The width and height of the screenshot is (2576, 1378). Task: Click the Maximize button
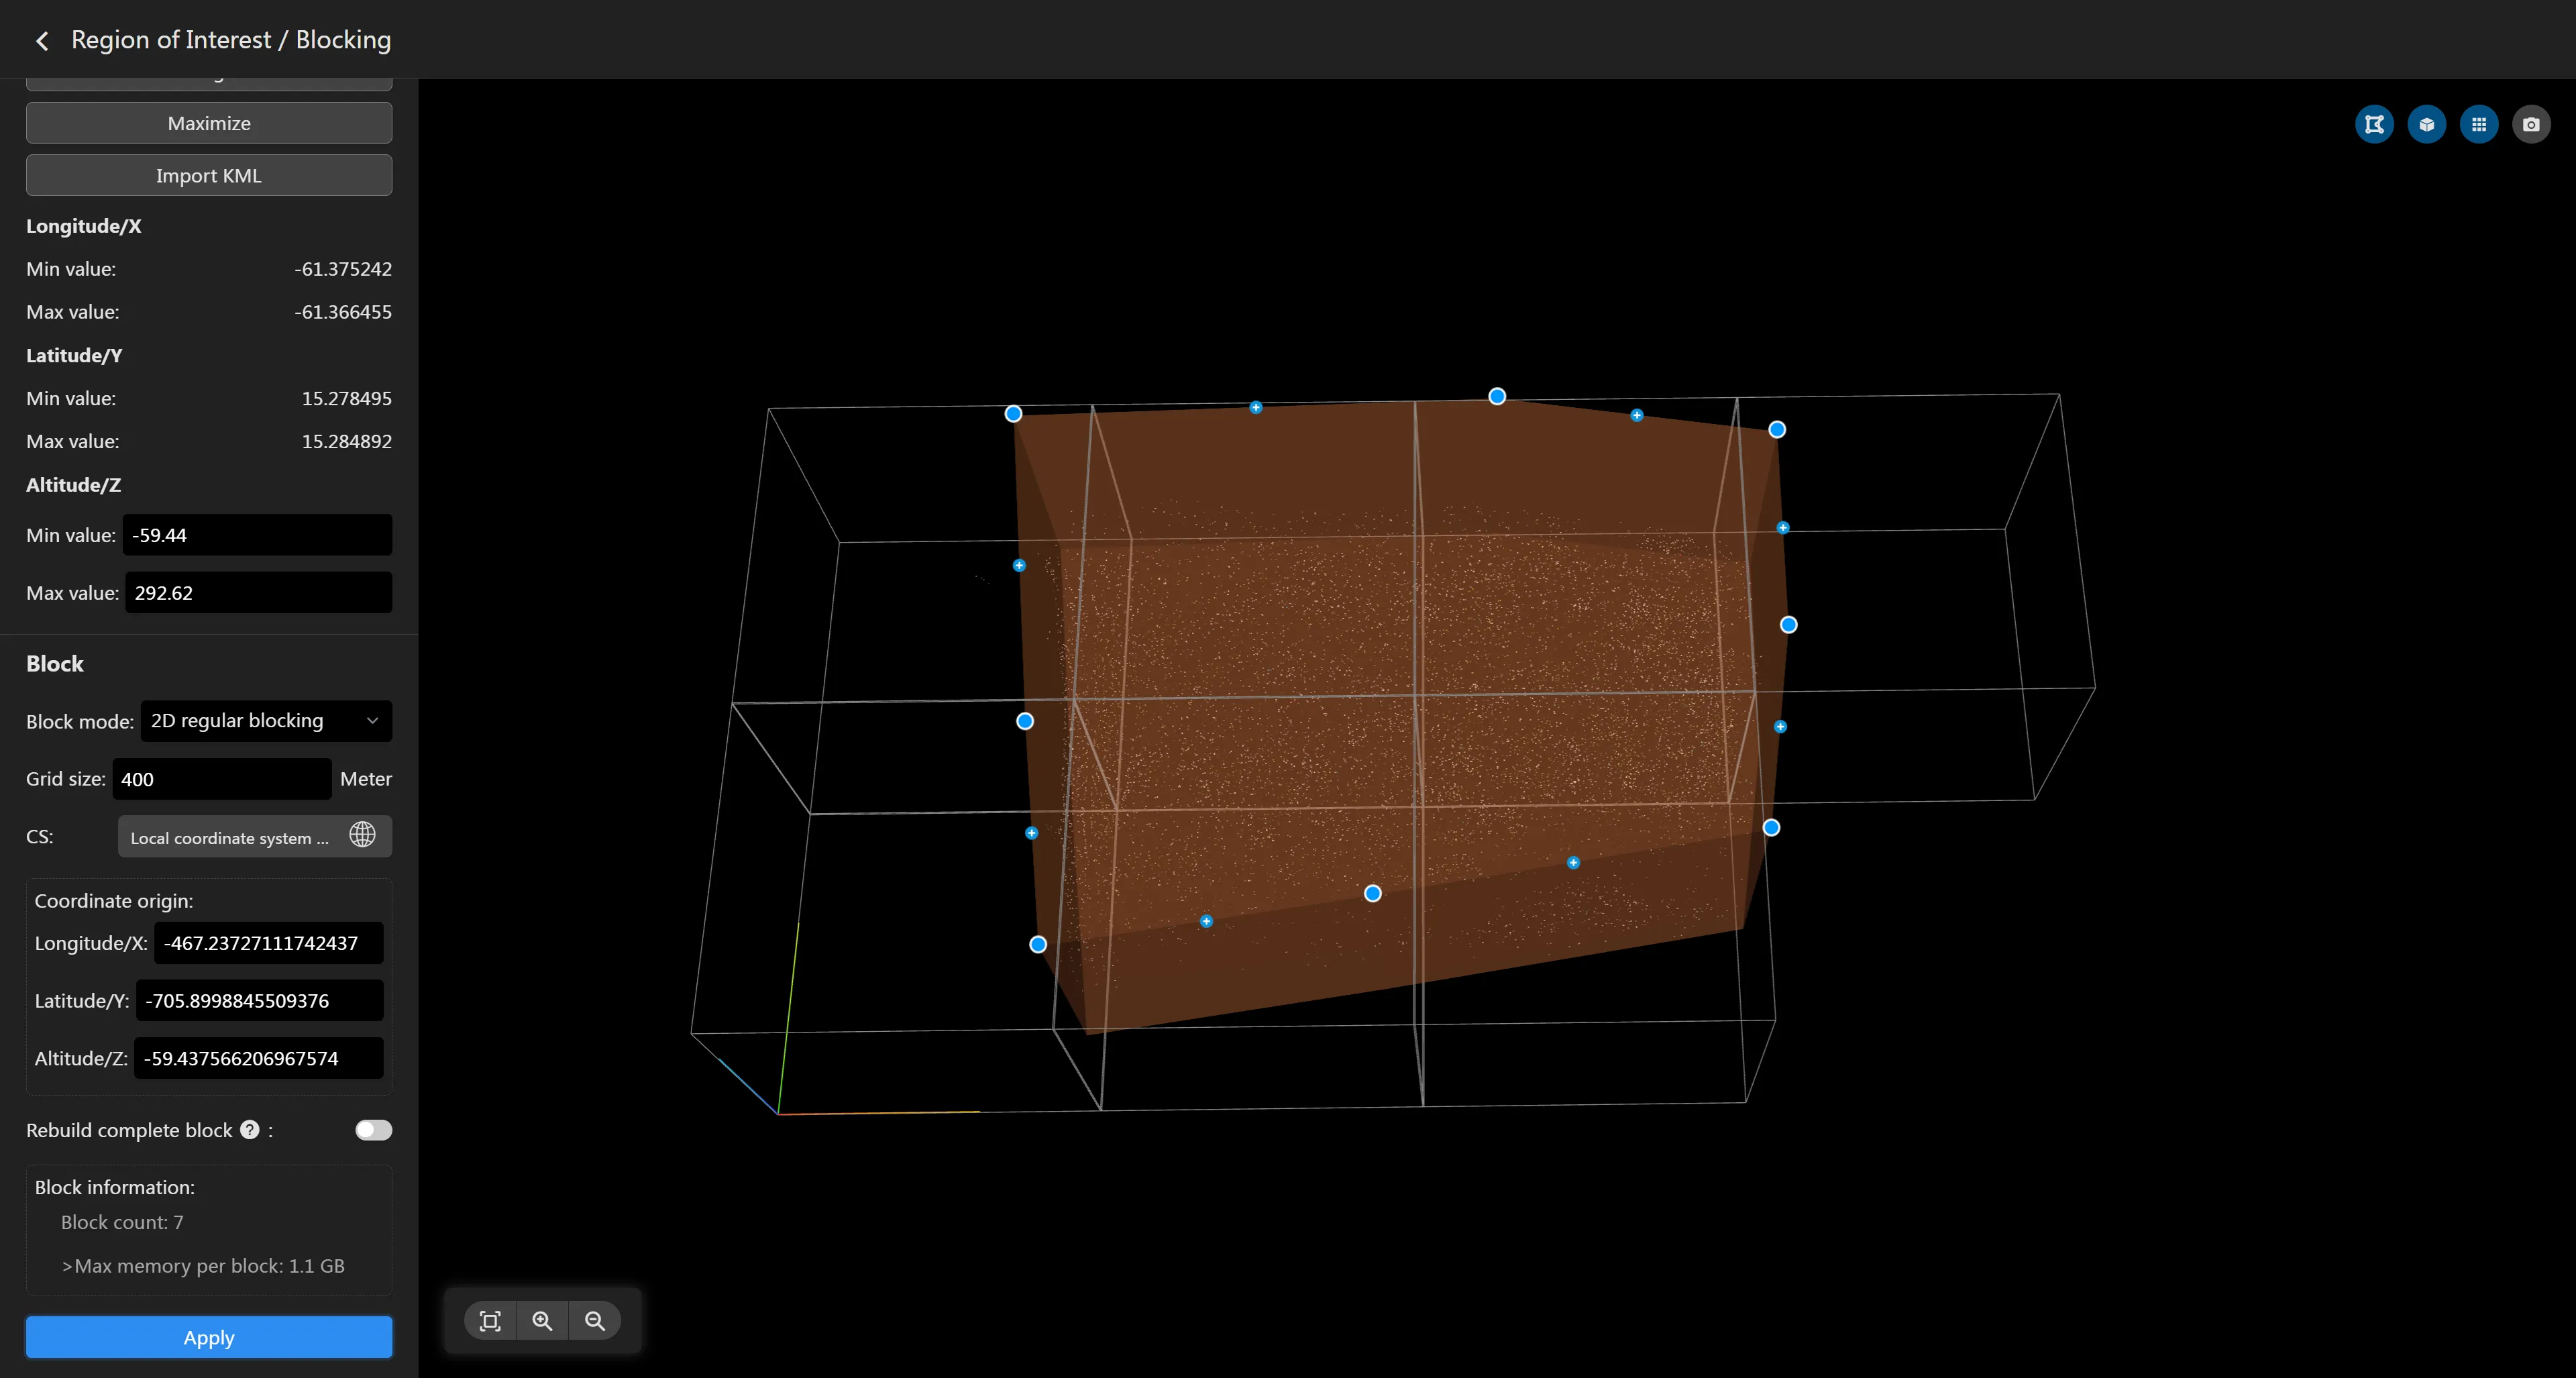tap(208, 124)
